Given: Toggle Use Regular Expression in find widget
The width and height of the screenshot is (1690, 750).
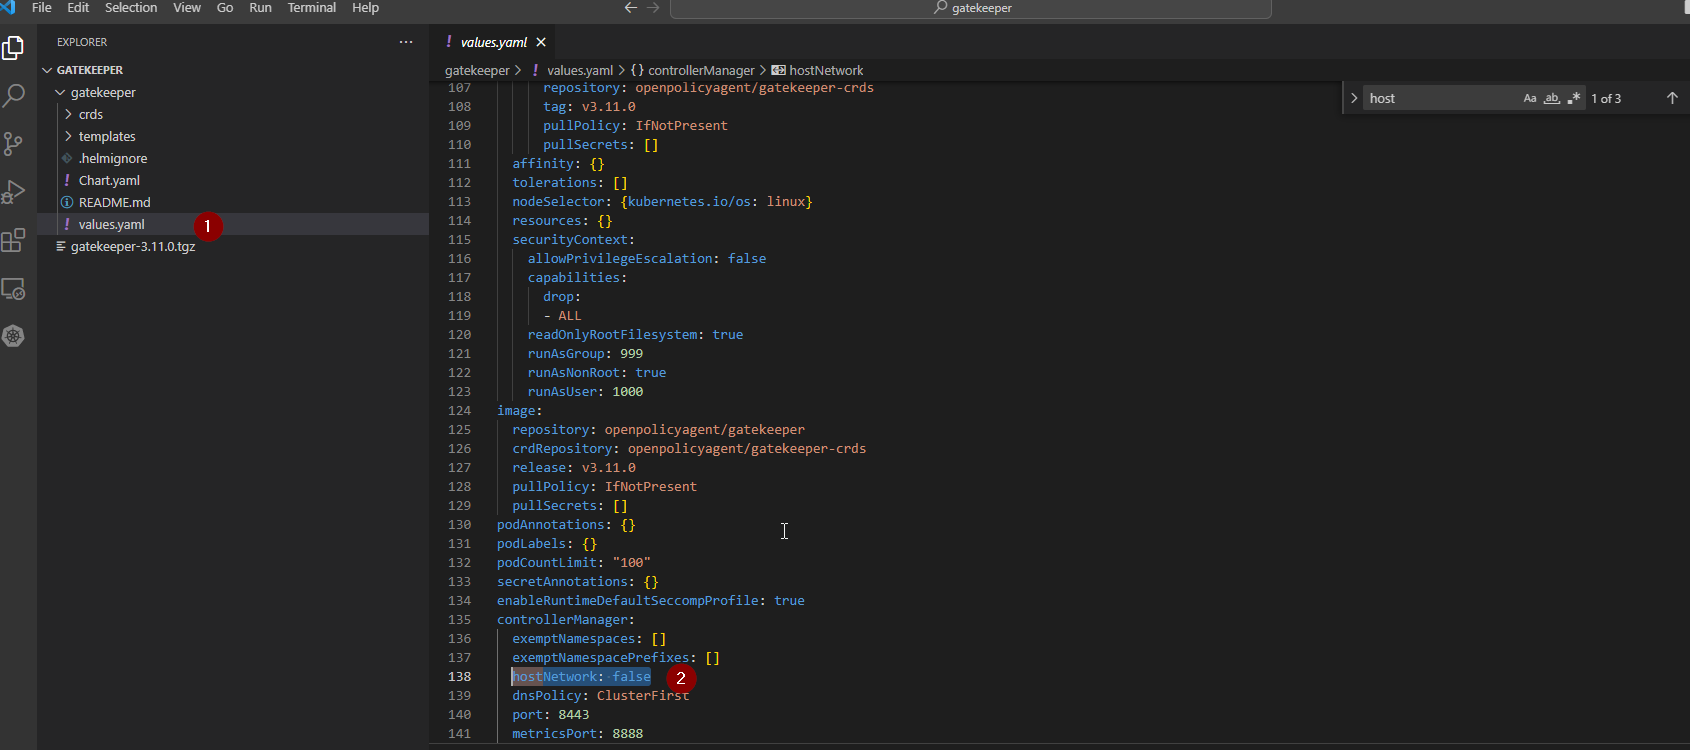Looking at the screenshot, I should click(1574, 98).
